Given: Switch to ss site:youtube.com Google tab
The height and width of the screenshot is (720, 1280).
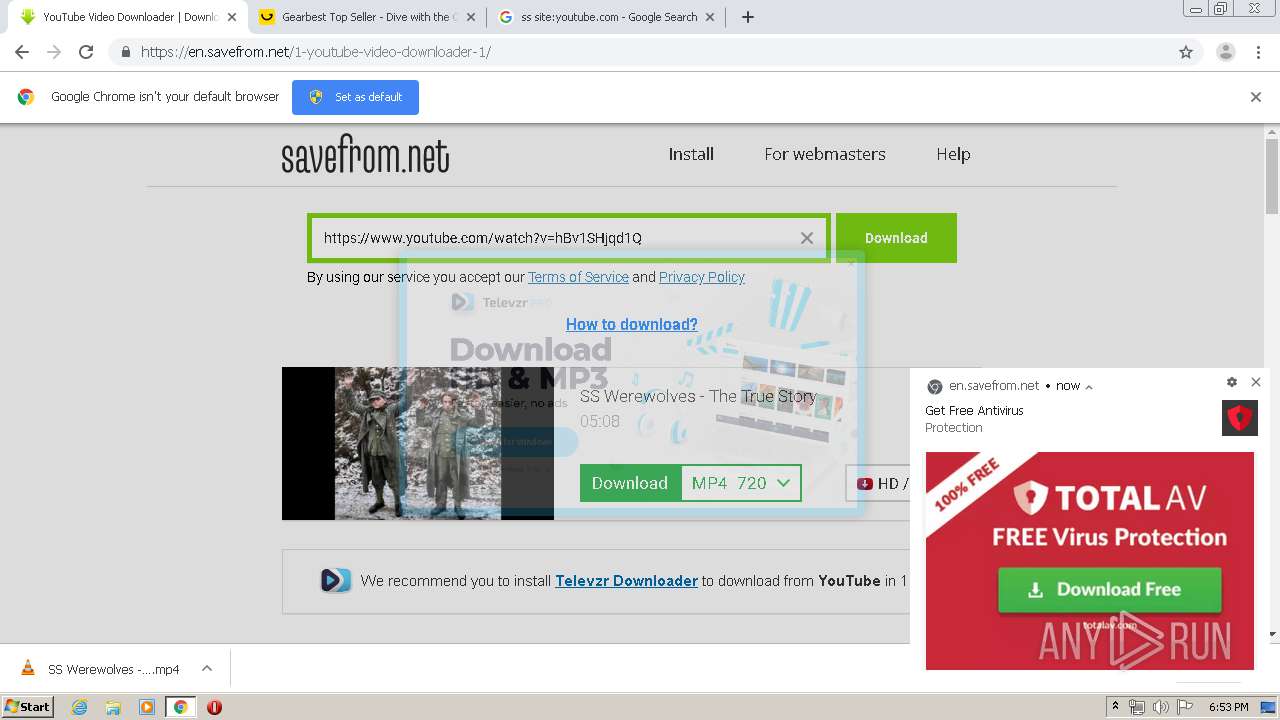Looking at the screenshot, I should click(605, 17).
